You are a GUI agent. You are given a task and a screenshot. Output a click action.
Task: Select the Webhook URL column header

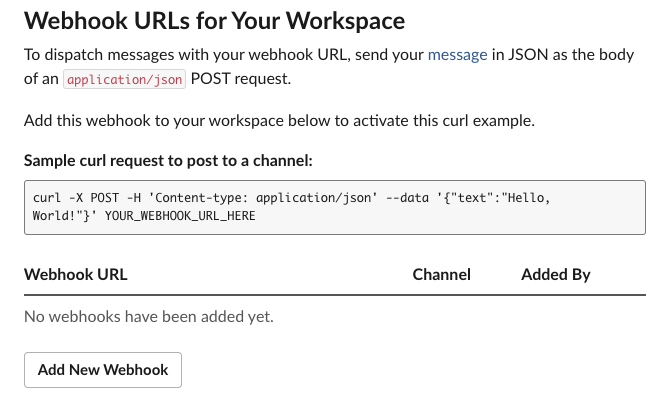pyautogui.click(x=76, y=274)
